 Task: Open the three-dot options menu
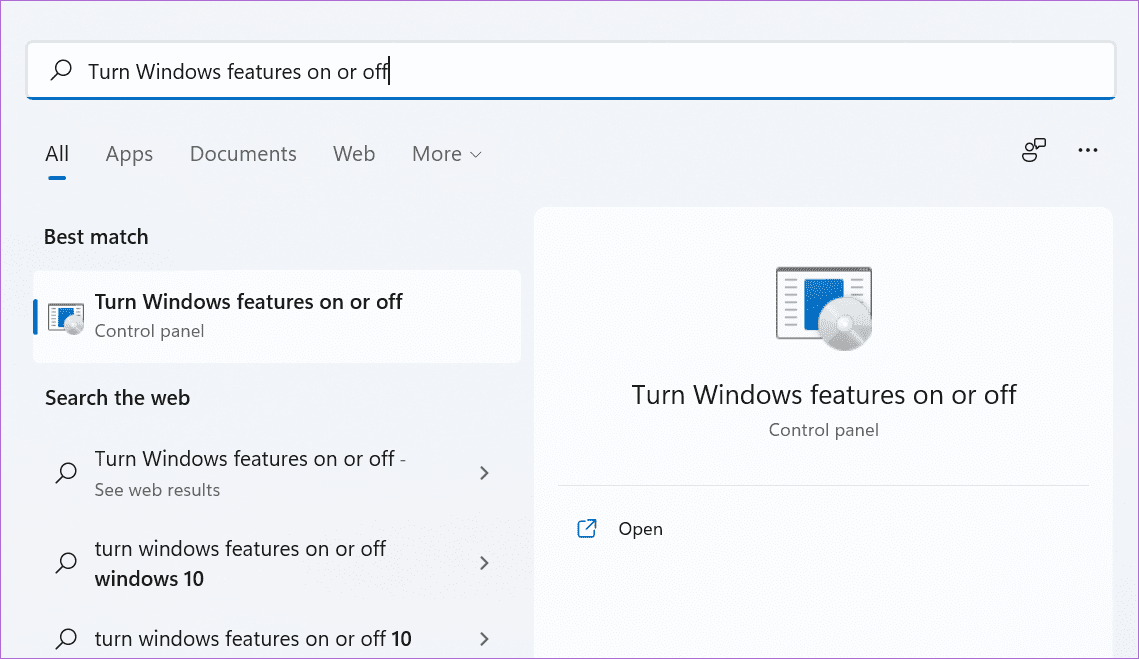1087,150
